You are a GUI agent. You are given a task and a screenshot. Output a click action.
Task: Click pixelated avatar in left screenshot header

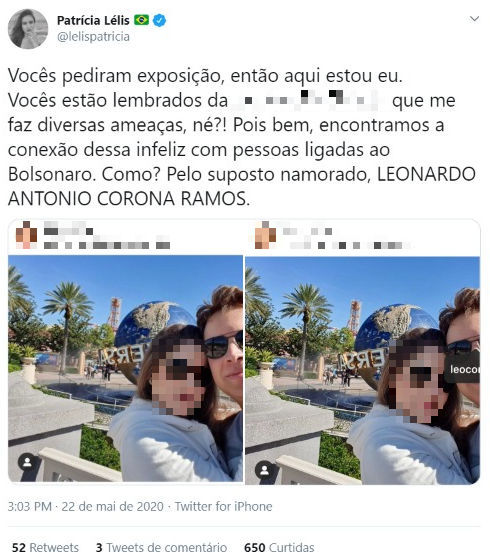(x=26, y=235)
